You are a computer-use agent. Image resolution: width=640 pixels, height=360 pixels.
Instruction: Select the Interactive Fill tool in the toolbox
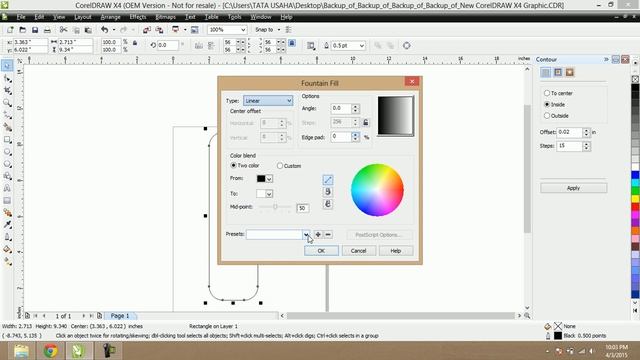[7, 262]
